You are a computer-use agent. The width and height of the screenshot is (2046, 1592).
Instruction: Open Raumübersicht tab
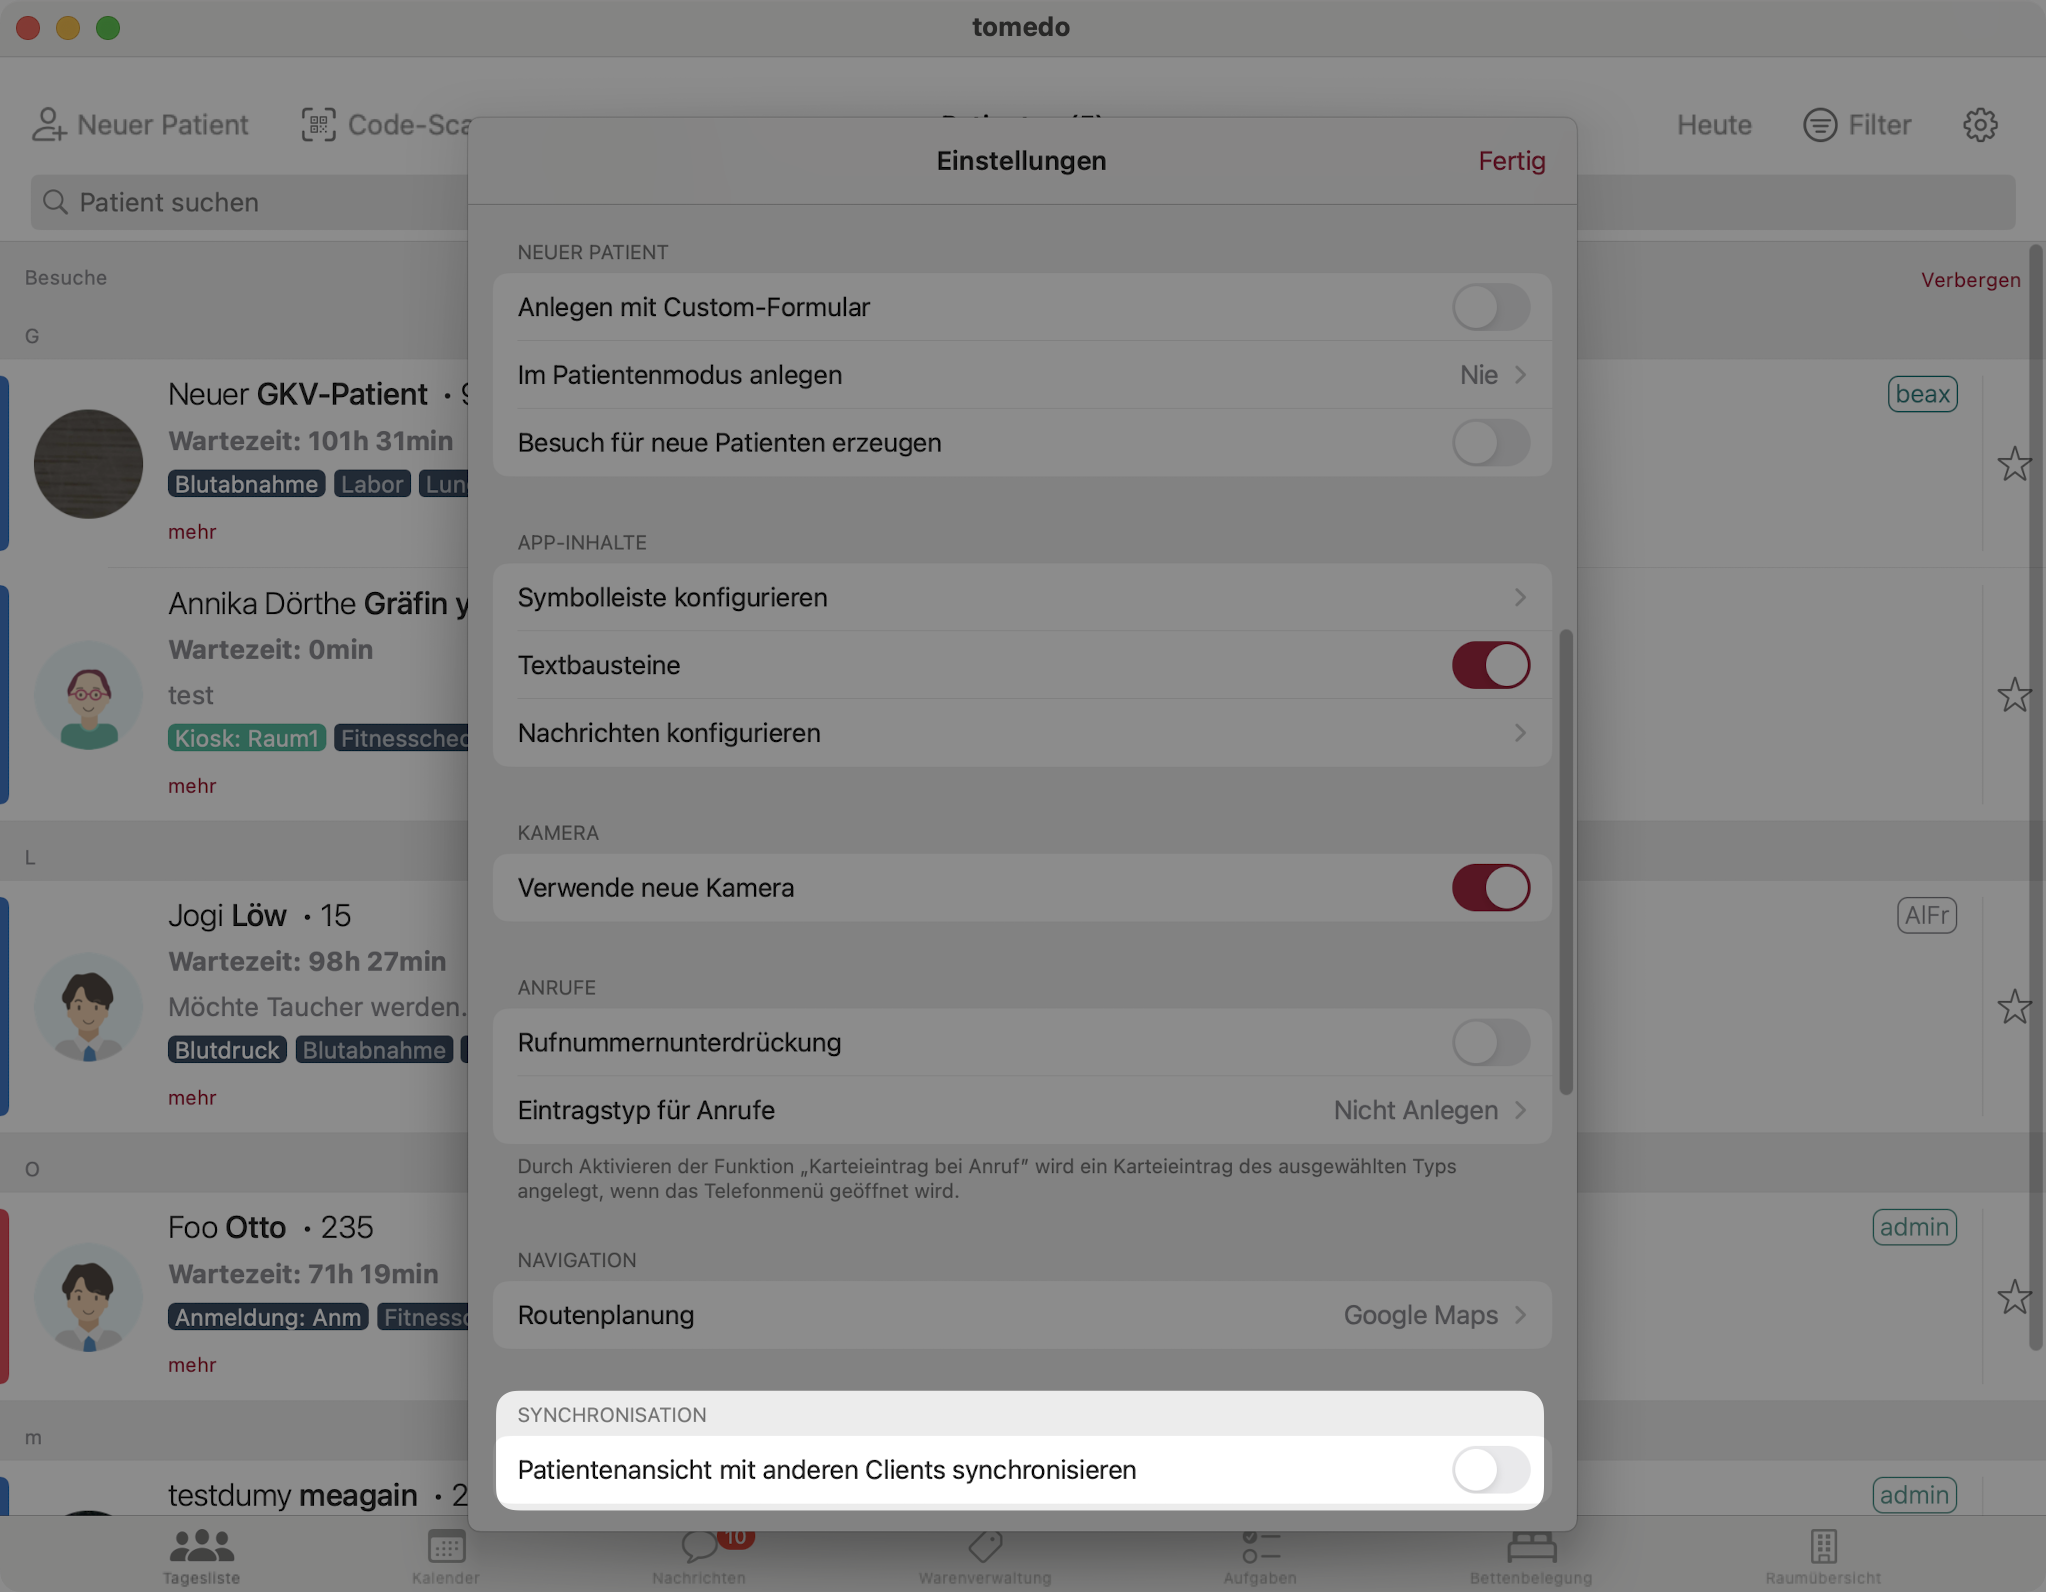tap(1823, 1555)
